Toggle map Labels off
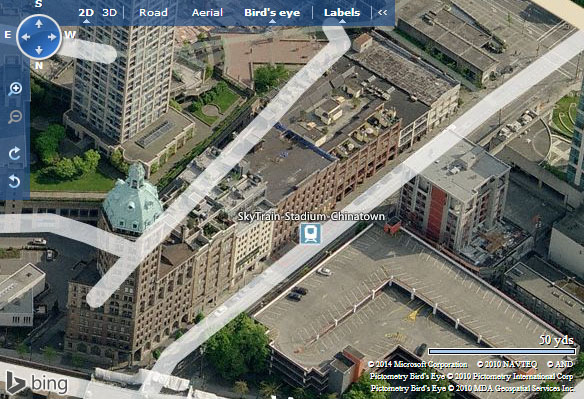The image size is (584, 399). [x=342, y=13]
